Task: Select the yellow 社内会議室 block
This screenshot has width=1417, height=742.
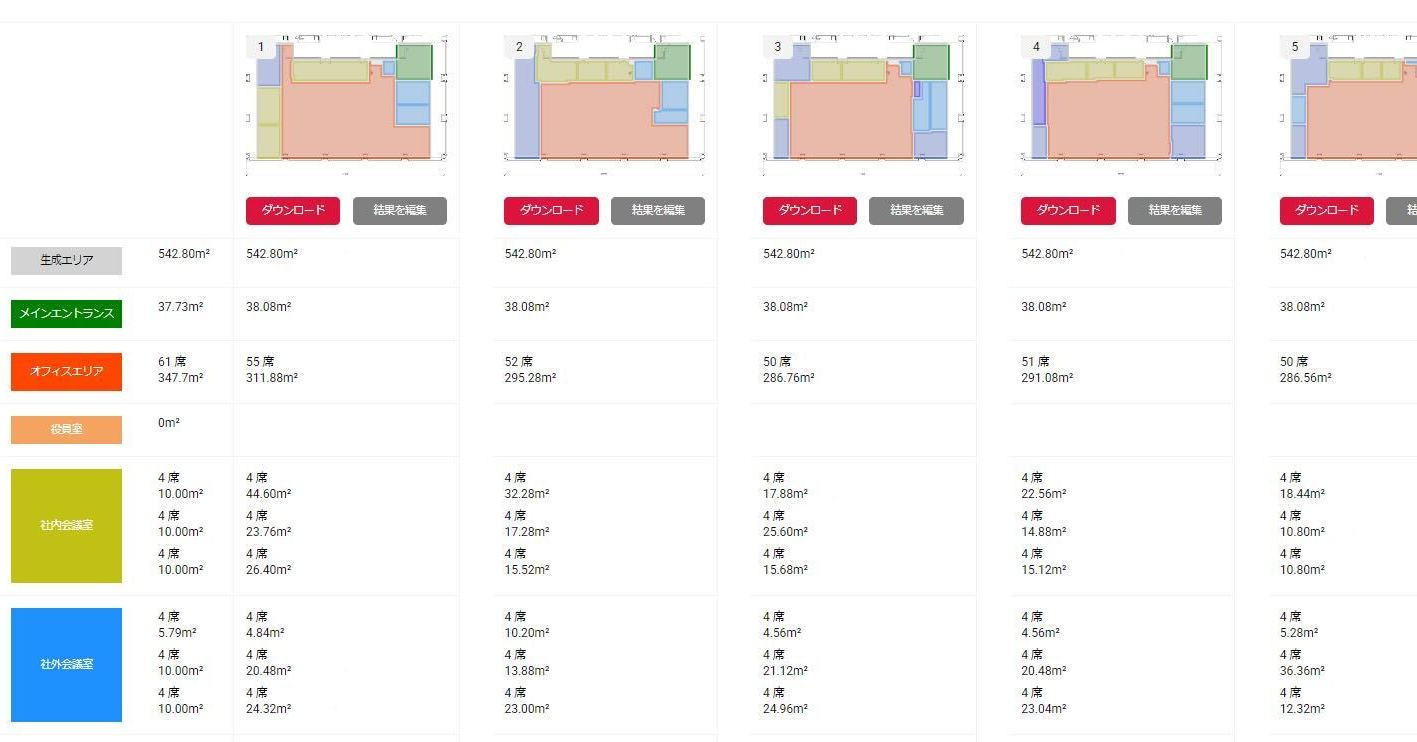Action: [x=66, y=525]
